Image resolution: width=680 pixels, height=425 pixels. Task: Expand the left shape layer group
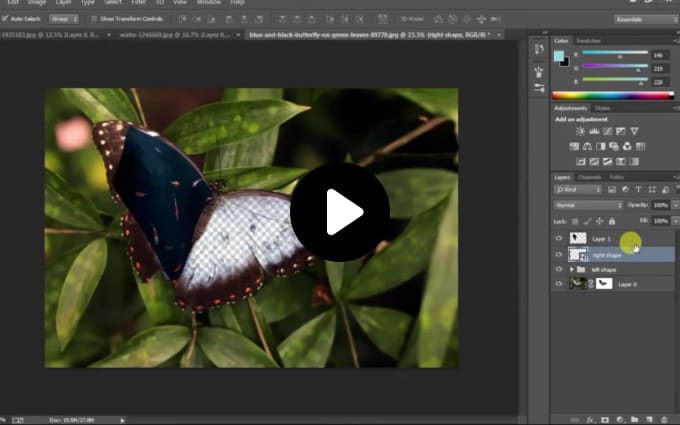coord(572,269)
